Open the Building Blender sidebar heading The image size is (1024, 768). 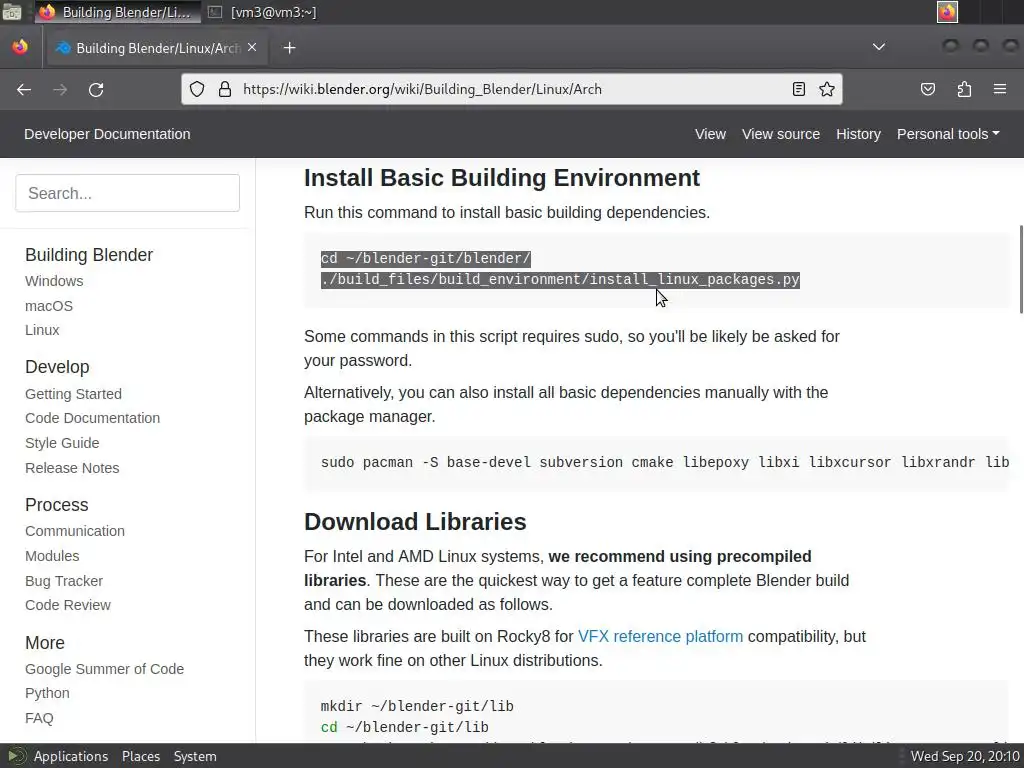(89, 254)
